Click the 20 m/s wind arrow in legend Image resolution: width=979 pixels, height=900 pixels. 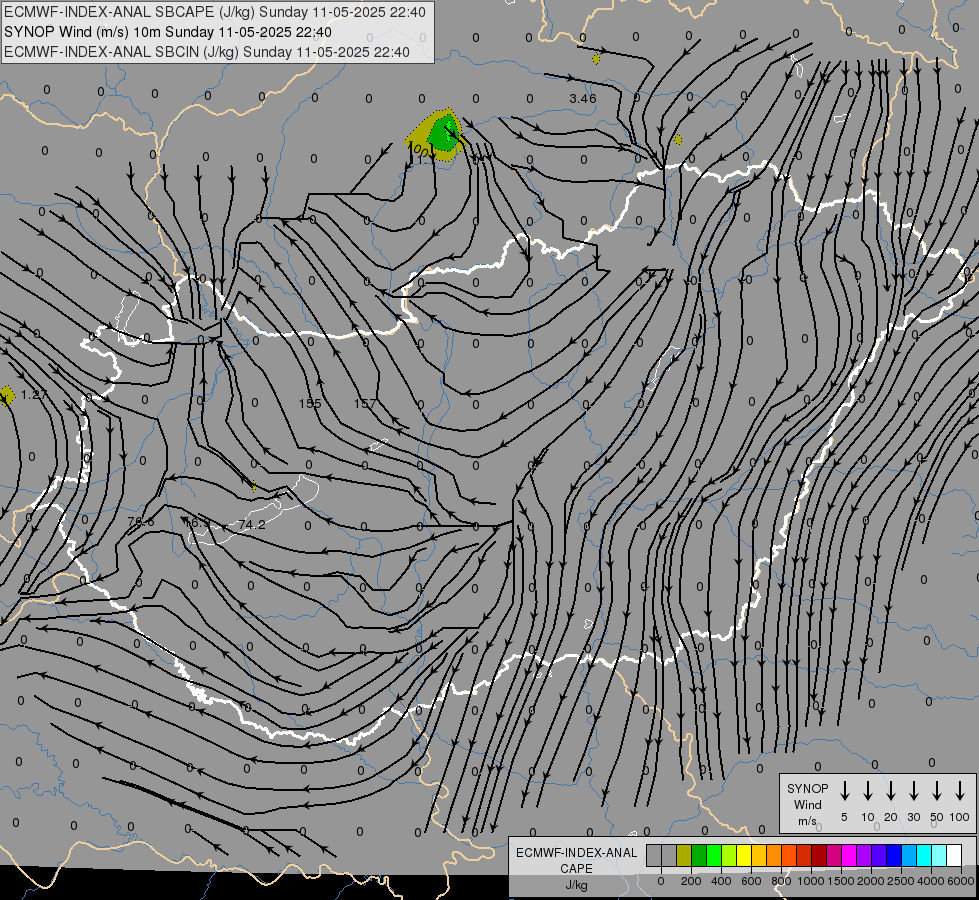click(x=891, y=791)
